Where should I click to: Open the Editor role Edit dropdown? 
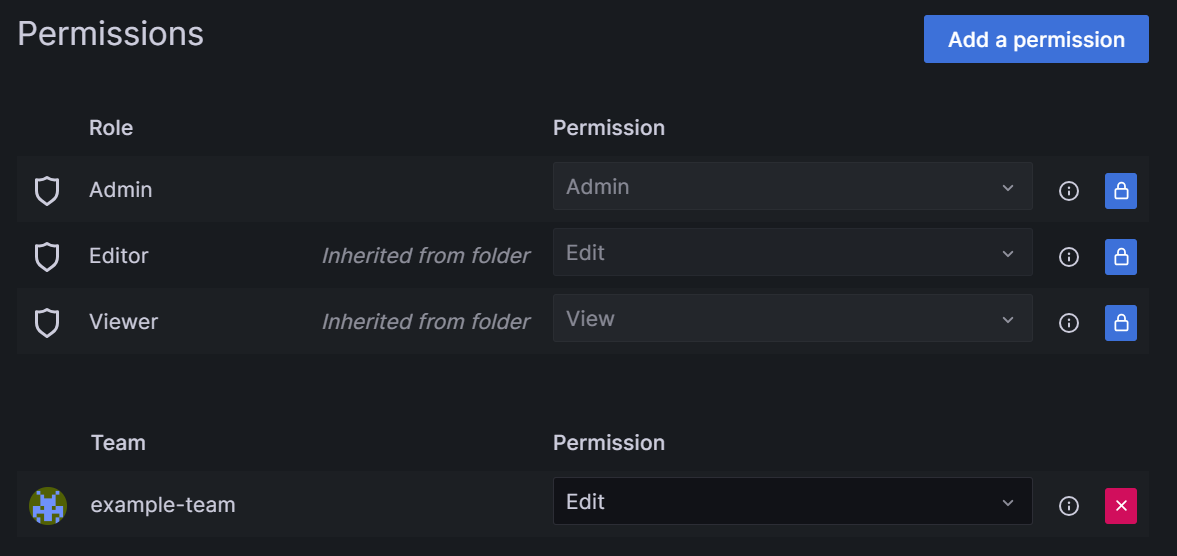pos(792,253)
